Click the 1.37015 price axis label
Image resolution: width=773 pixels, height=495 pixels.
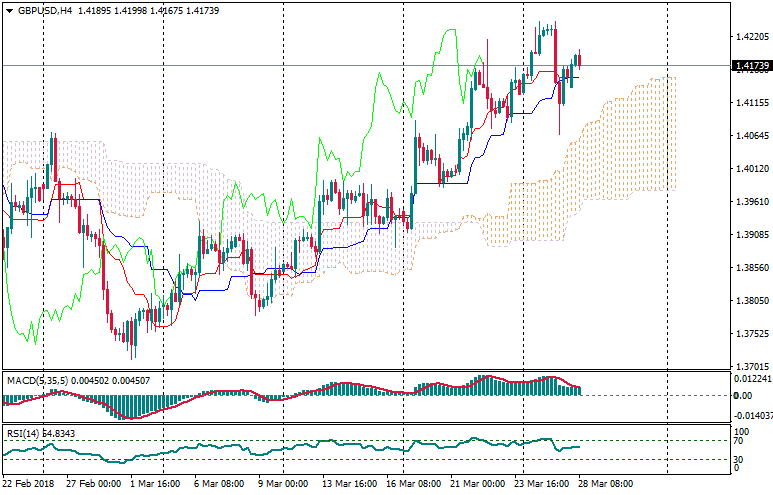pos(750,367)
